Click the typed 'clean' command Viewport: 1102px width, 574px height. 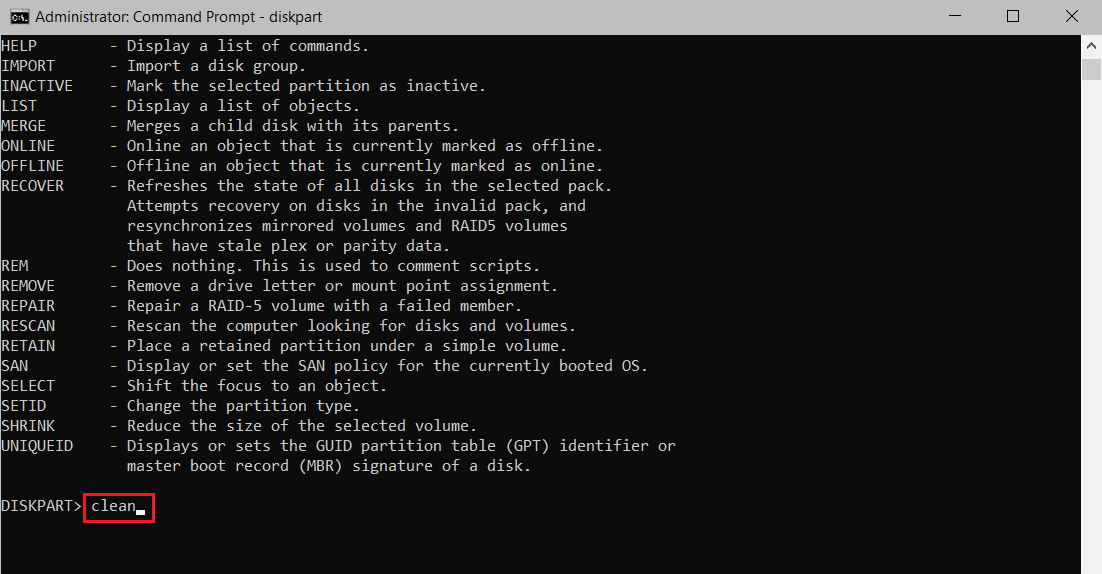[x=113, y=506]
